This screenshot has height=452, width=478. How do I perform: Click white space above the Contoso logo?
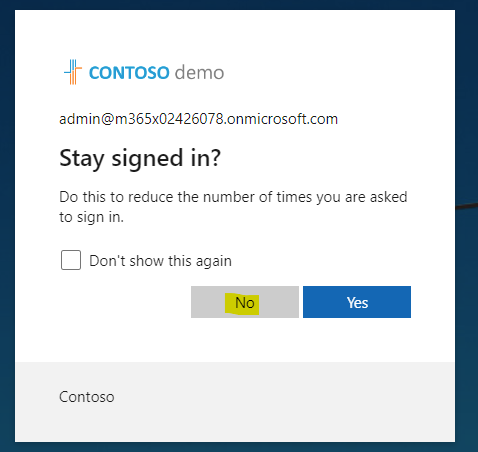point(143,33)
